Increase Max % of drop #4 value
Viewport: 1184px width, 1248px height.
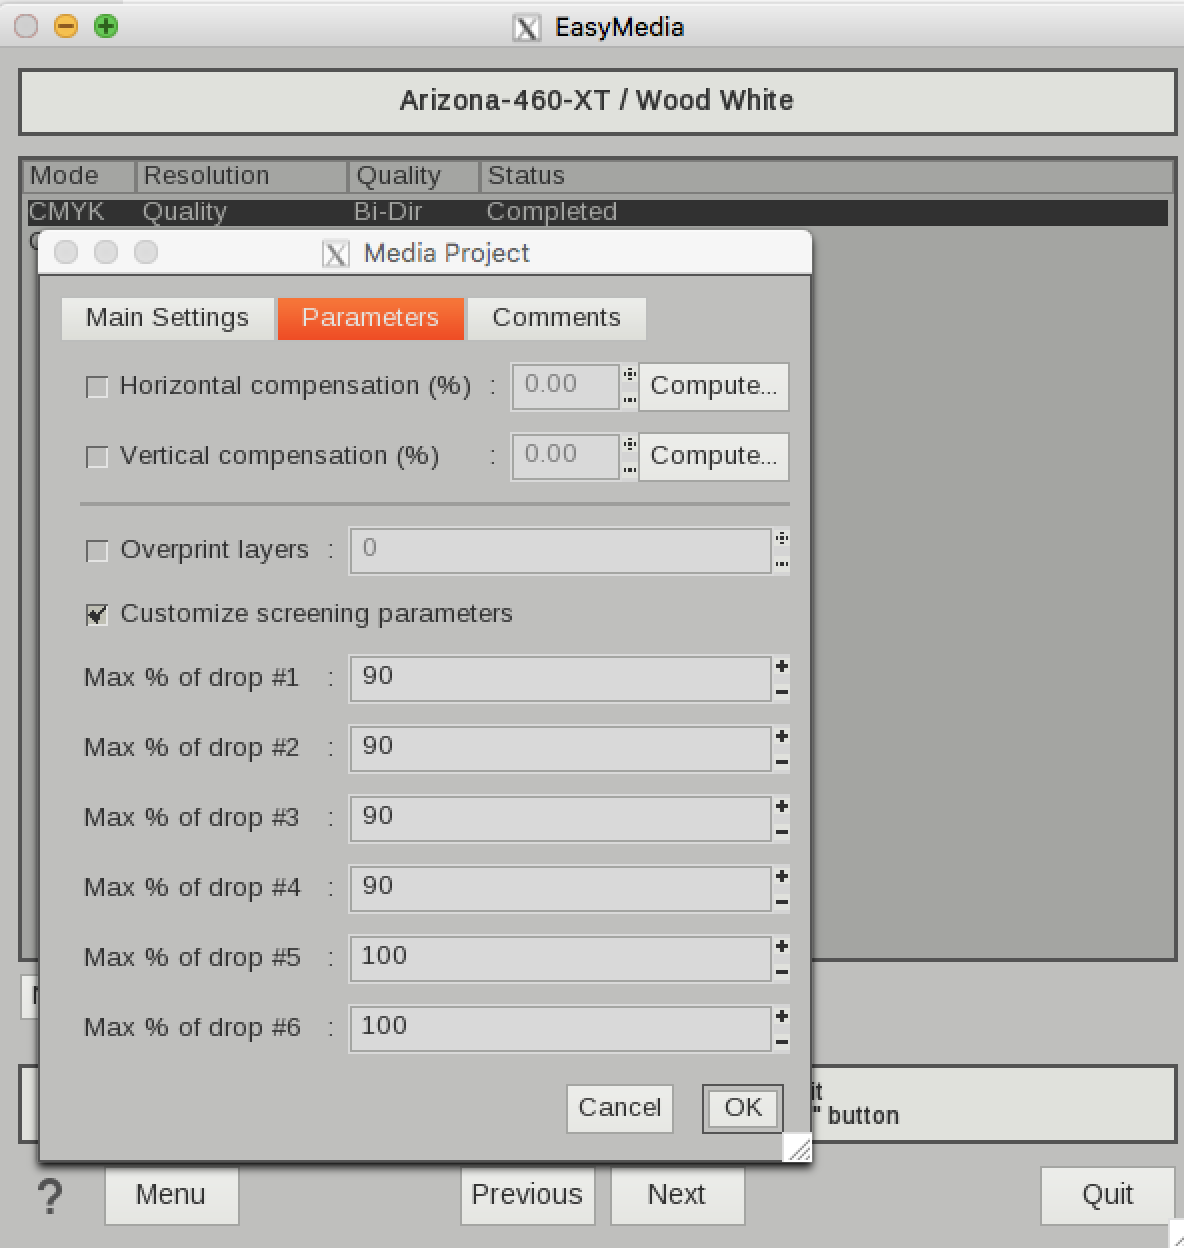point(782,877)
